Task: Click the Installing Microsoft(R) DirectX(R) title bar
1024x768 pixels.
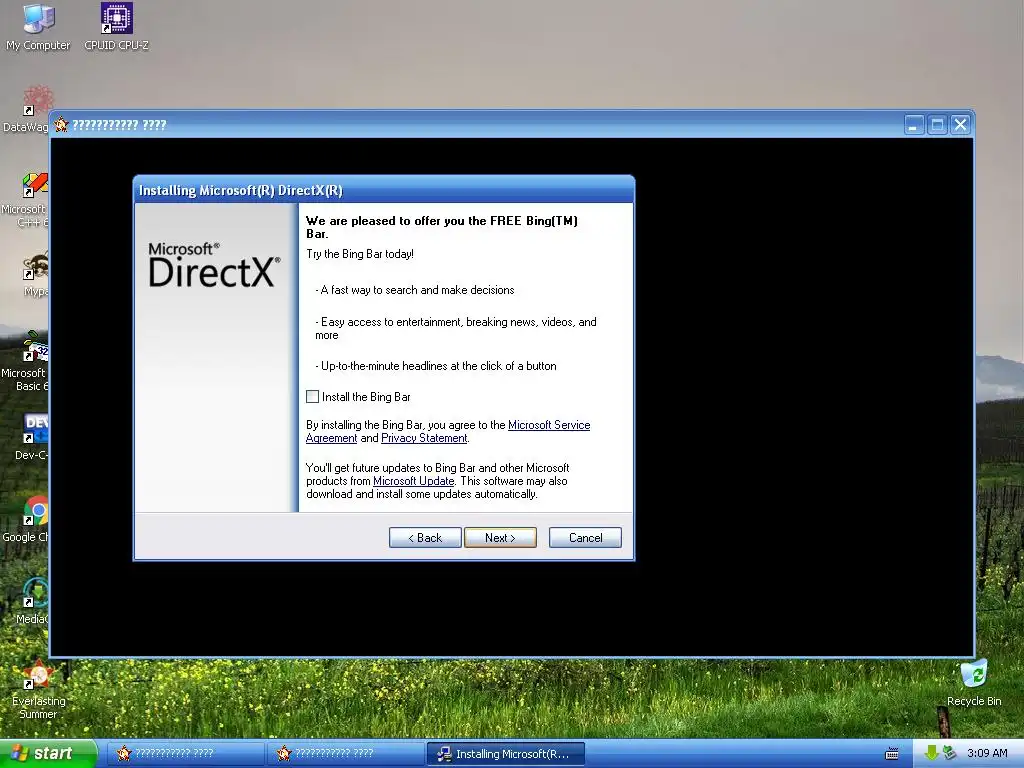Action: 384,190
